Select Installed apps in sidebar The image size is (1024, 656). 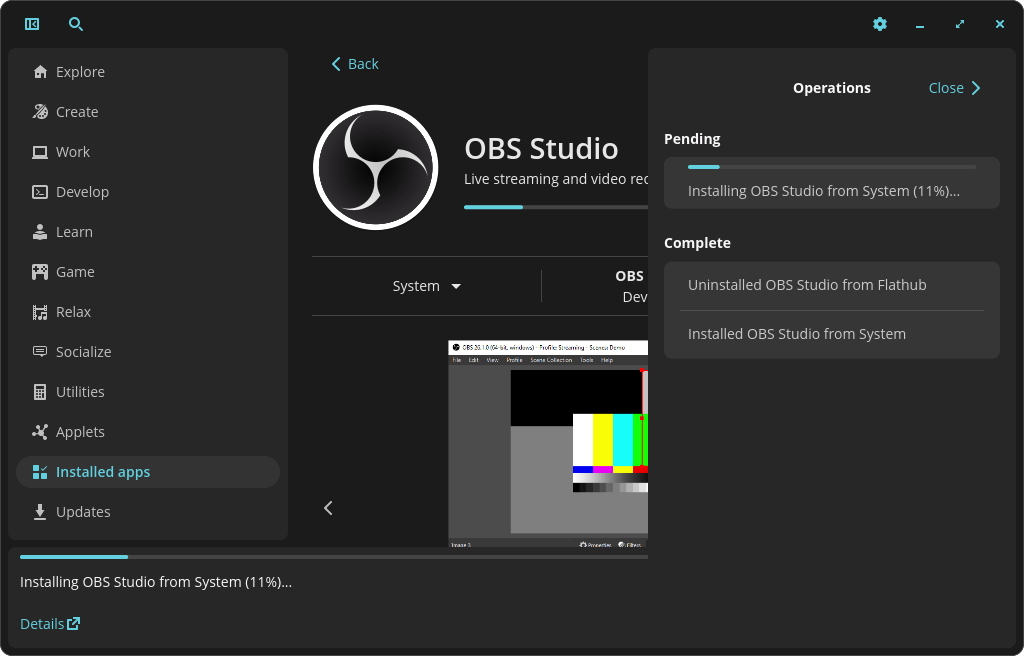(x=103, y=472)
